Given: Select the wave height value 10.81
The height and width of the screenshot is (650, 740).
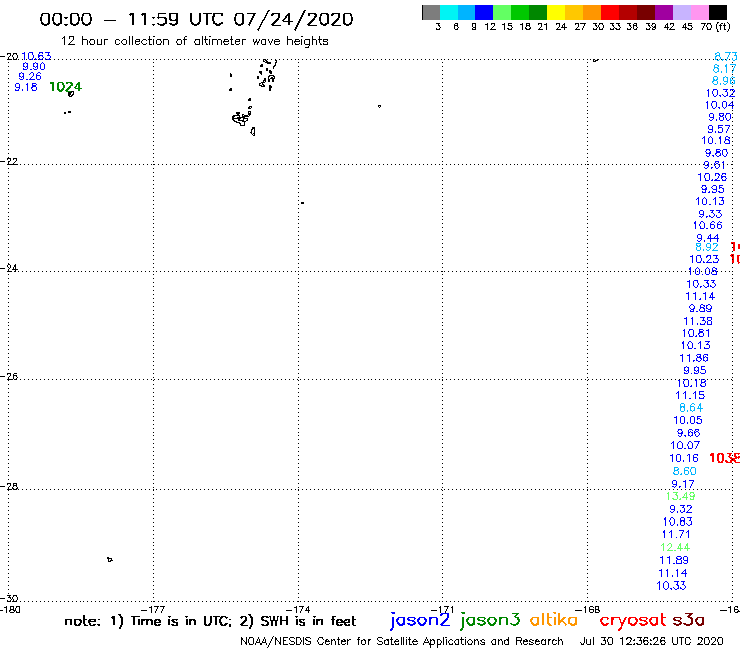Looking at the screenshot, I should click(x=696, y=333).
